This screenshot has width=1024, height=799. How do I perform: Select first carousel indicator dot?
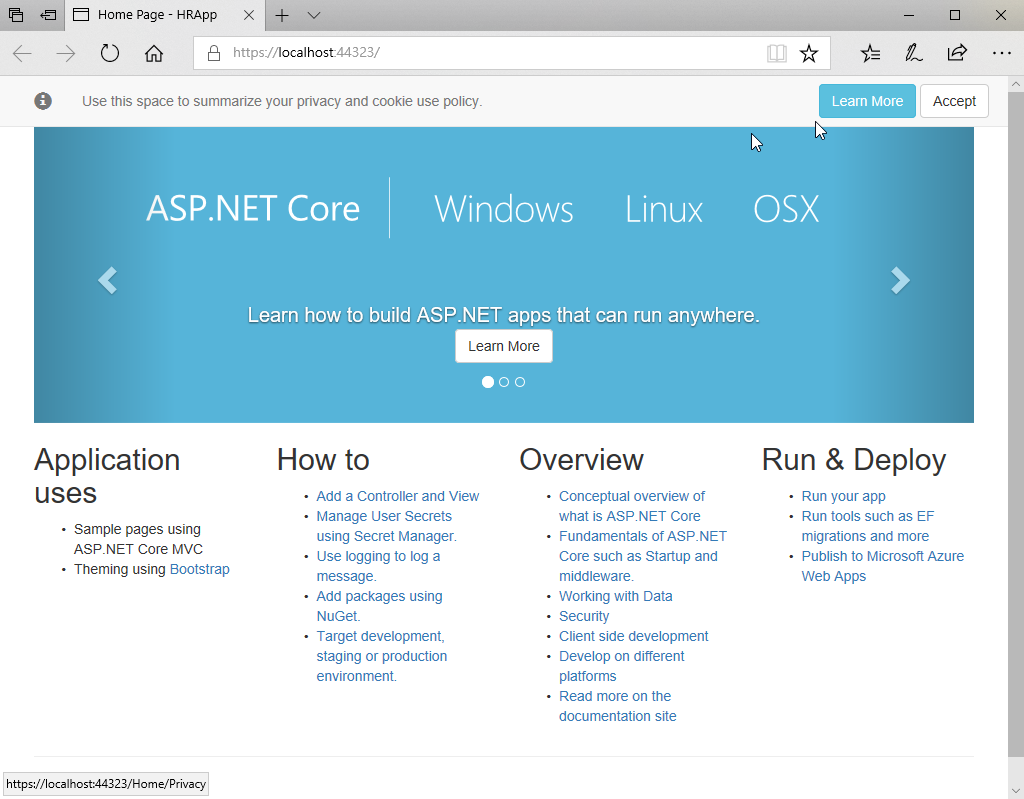488,382
